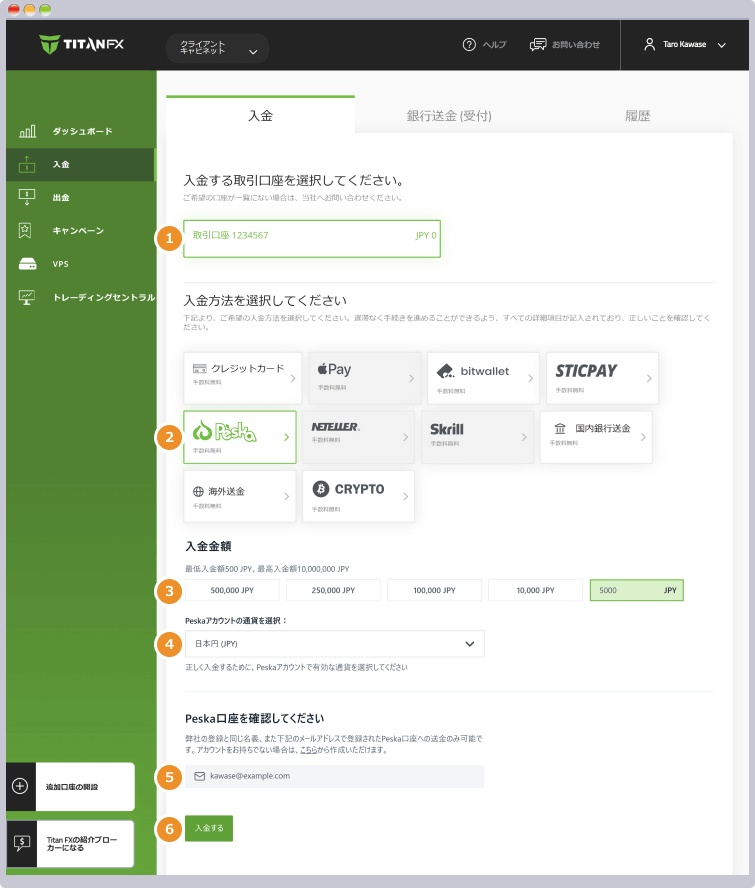Click the overseas transfer globe icon
Screen dimensions: 755x888
tap(198, 492)
